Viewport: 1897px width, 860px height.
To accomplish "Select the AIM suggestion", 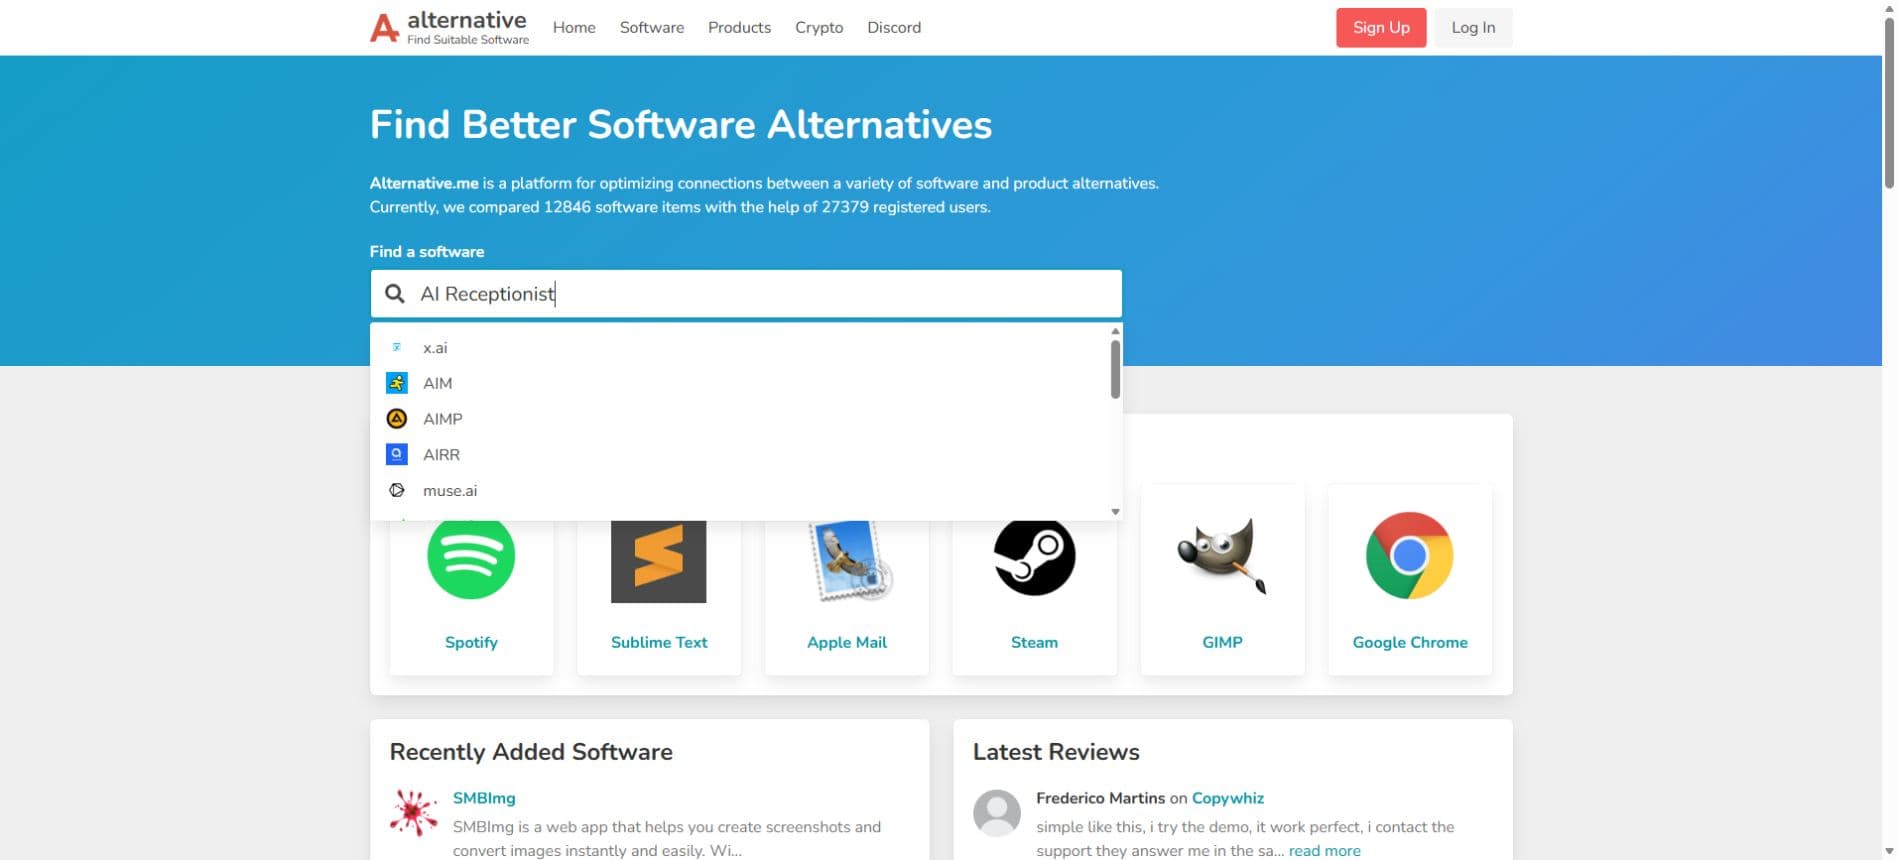I will (x=739, y=383).
